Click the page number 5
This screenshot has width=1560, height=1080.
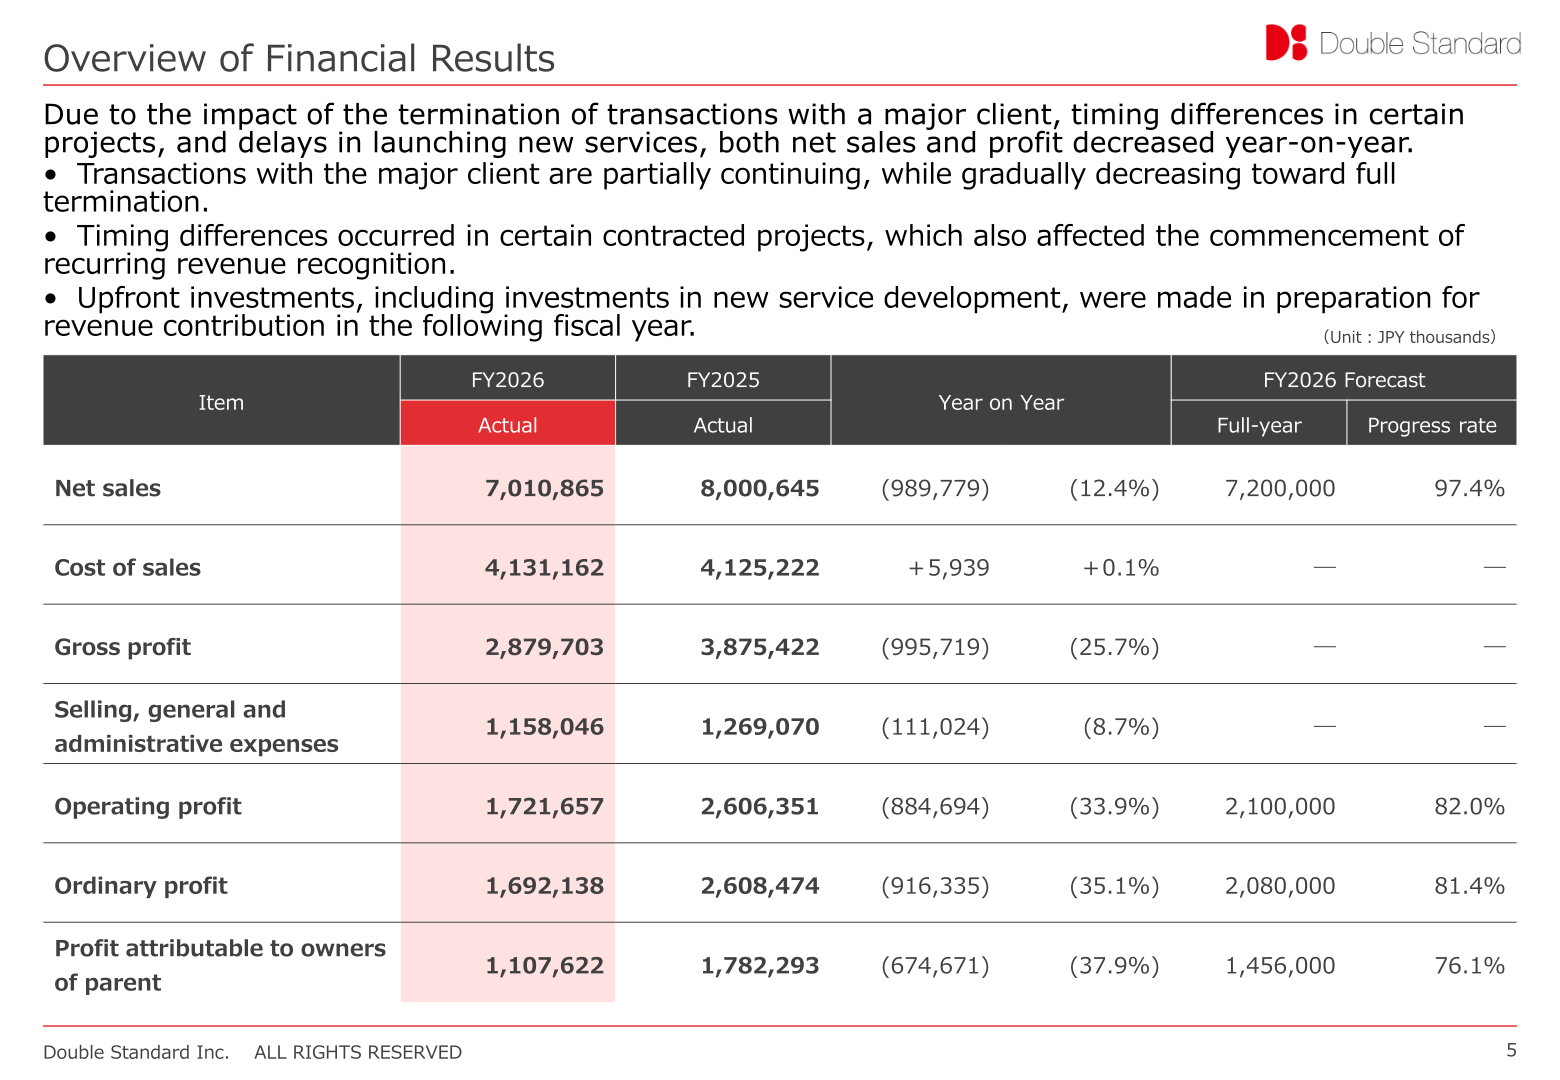click(1511, 1050)
